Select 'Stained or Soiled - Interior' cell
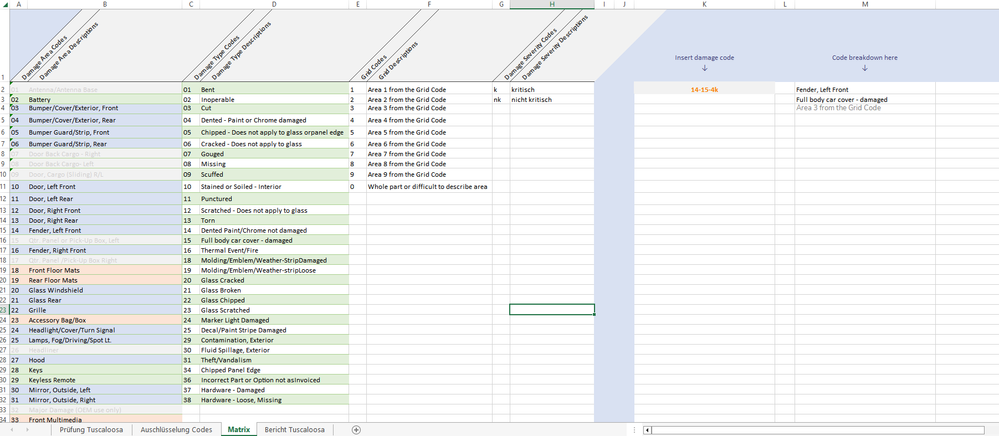Image resolution: width=999 pixels, height=436 pixels. tap(274, 187)
